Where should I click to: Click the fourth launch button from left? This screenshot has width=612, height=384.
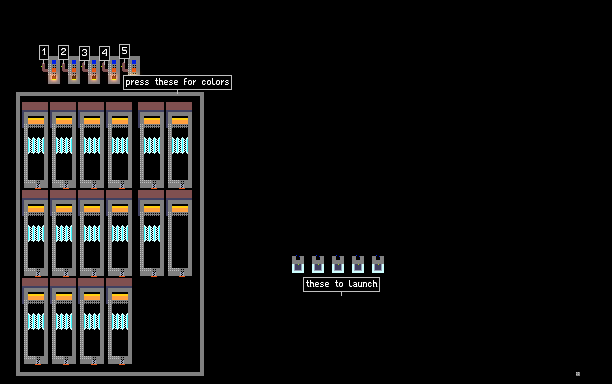tap(358, 264)
